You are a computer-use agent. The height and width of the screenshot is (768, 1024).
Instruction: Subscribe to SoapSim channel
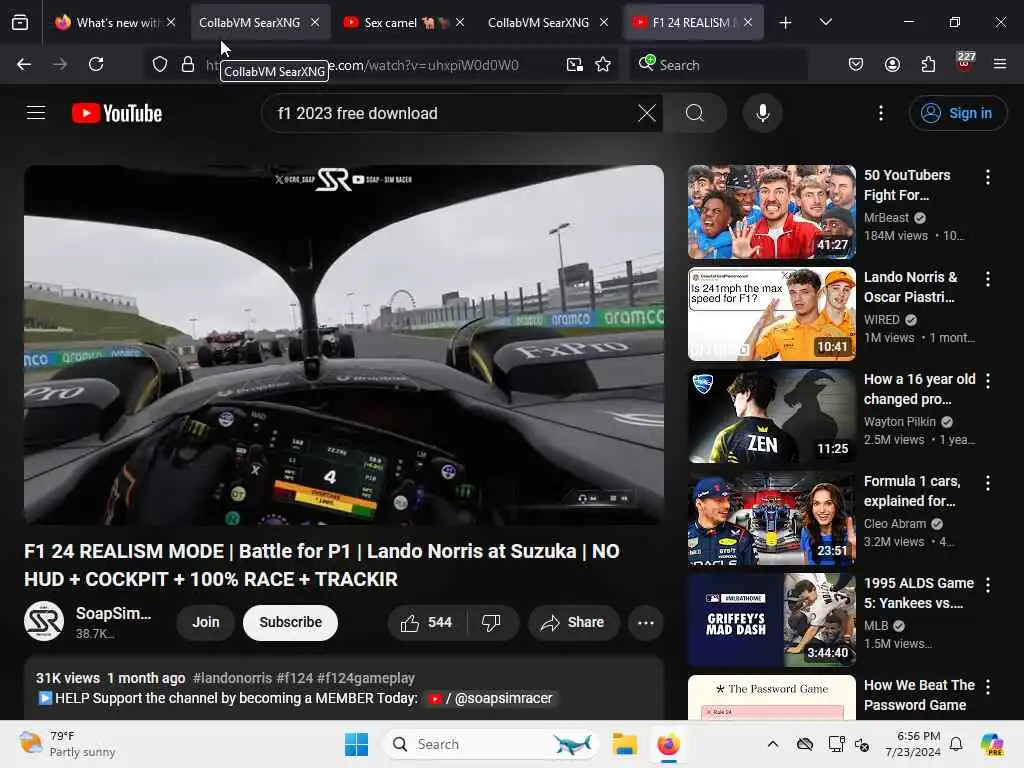(291, 622)
